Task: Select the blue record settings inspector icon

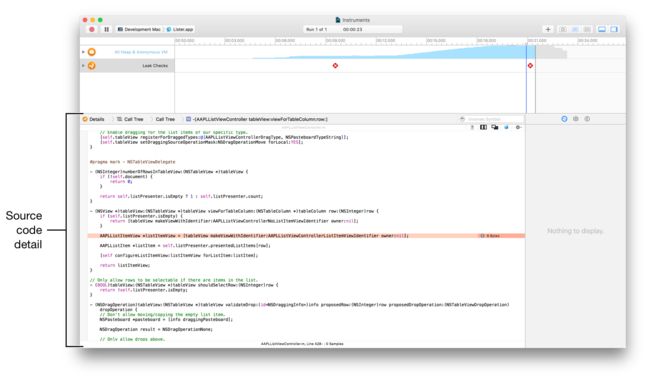Action: pos(564,119)
